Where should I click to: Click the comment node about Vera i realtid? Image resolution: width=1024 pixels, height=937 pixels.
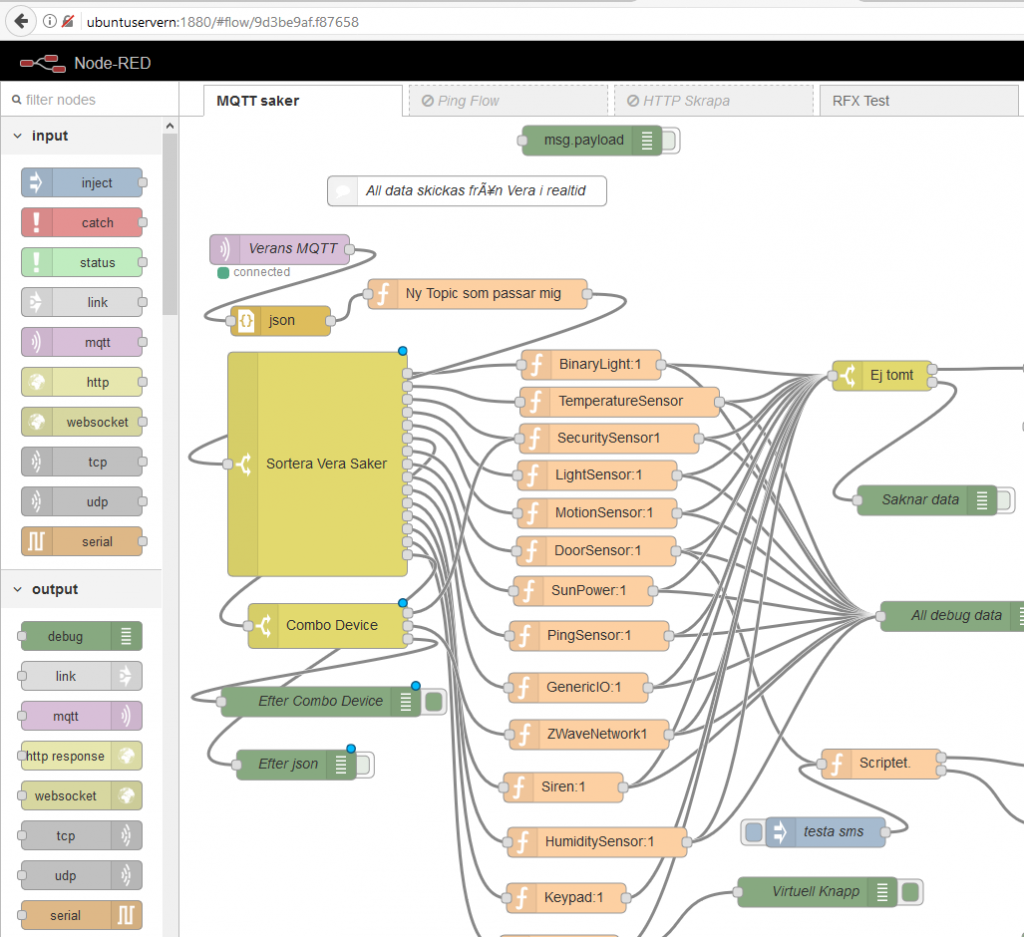pos(467,191)
